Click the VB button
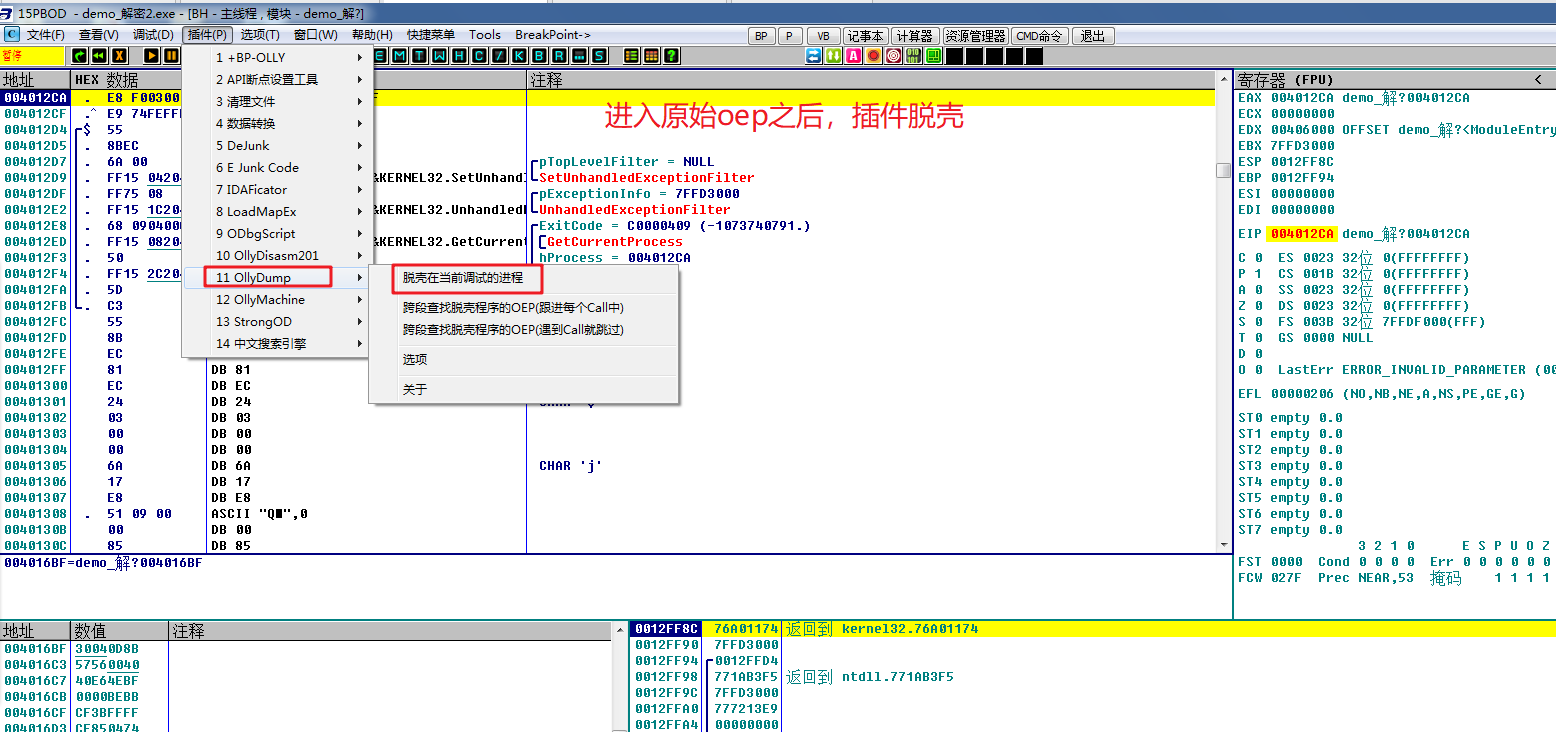 823,36
